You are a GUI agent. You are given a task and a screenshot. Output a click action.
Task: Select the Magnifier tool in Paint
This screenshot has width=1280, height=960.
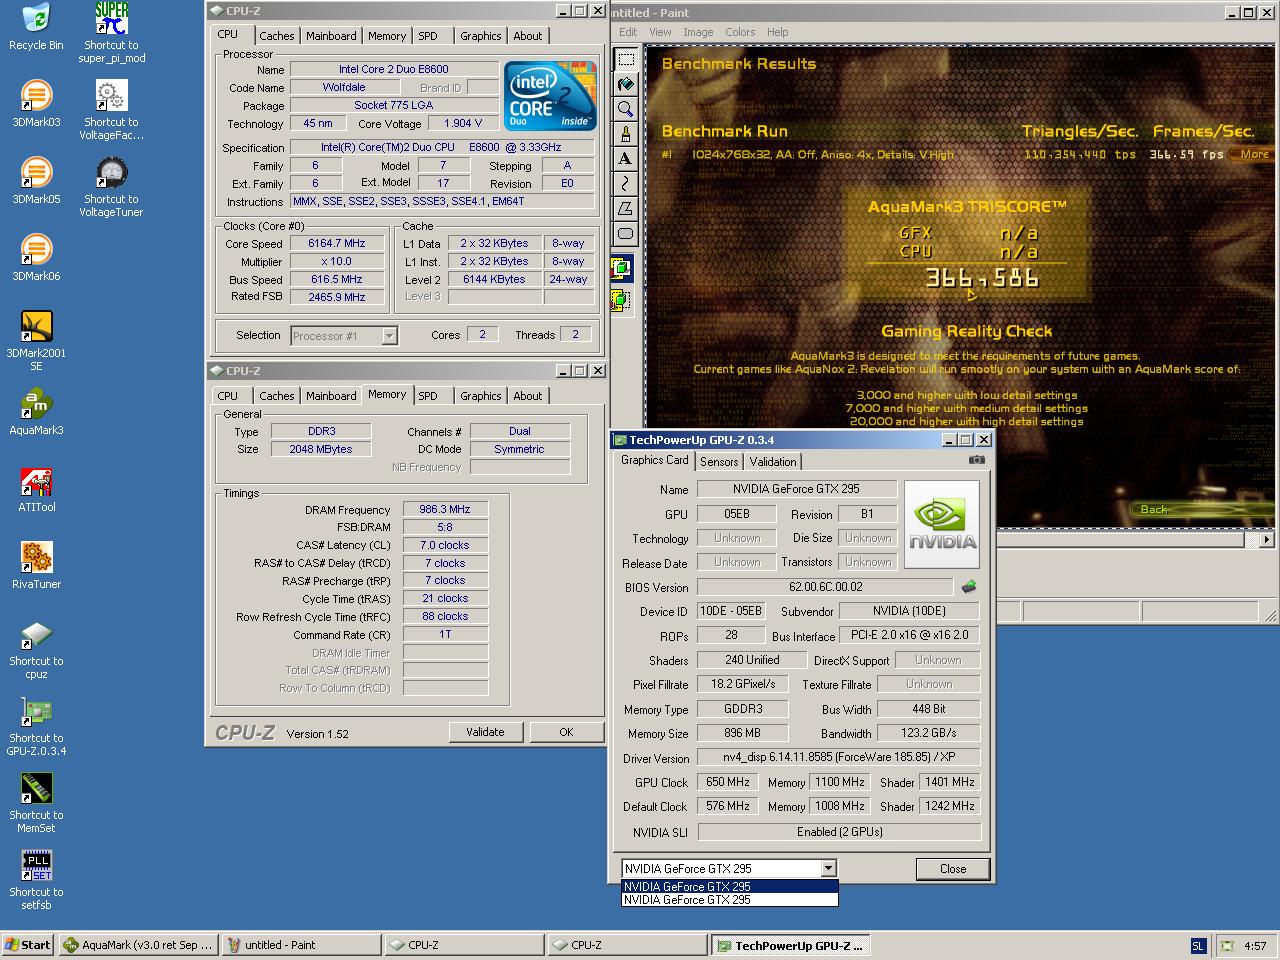tap(626, 109)
